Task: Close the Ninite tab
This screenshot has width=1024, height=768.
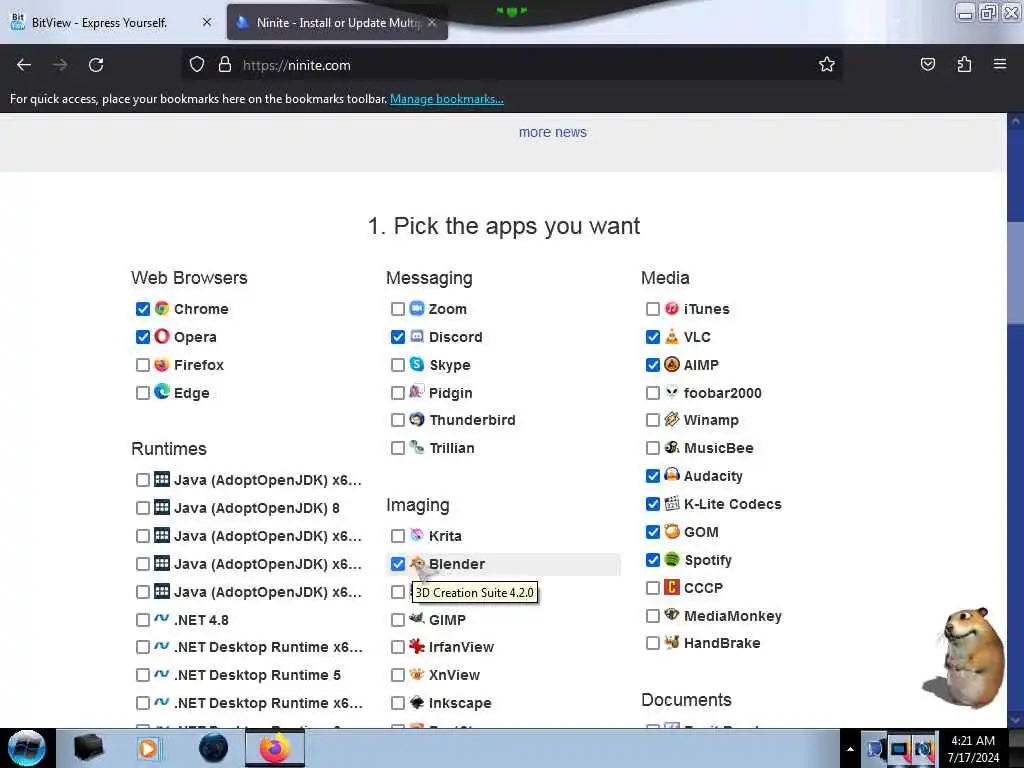Action: click(432, 22)
